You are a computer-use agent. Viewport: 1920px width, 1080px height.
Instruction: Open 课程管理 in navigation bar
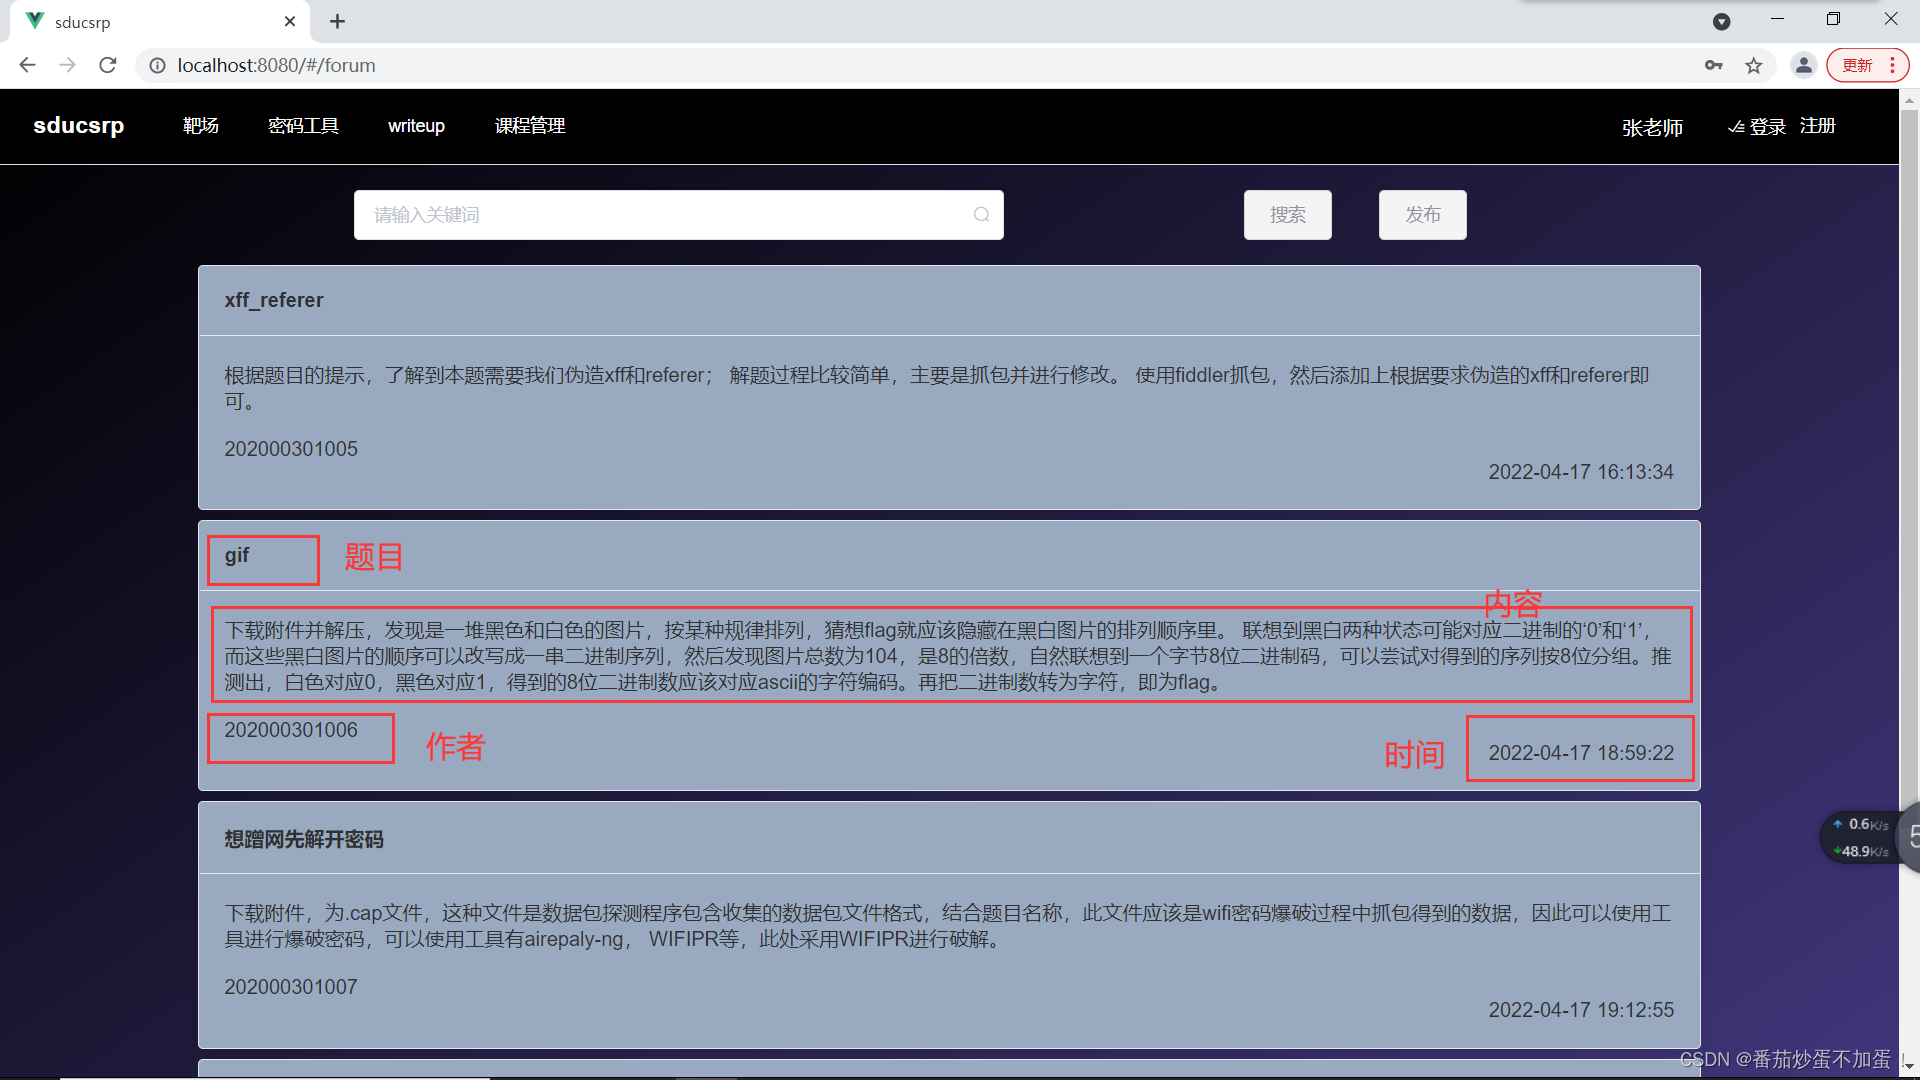[x=530, y=126]
